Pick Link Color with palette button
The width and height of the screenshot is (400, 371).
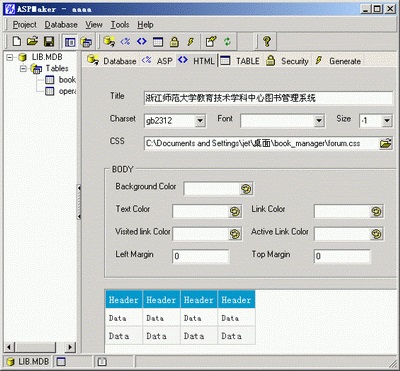[x=377, y=212]
